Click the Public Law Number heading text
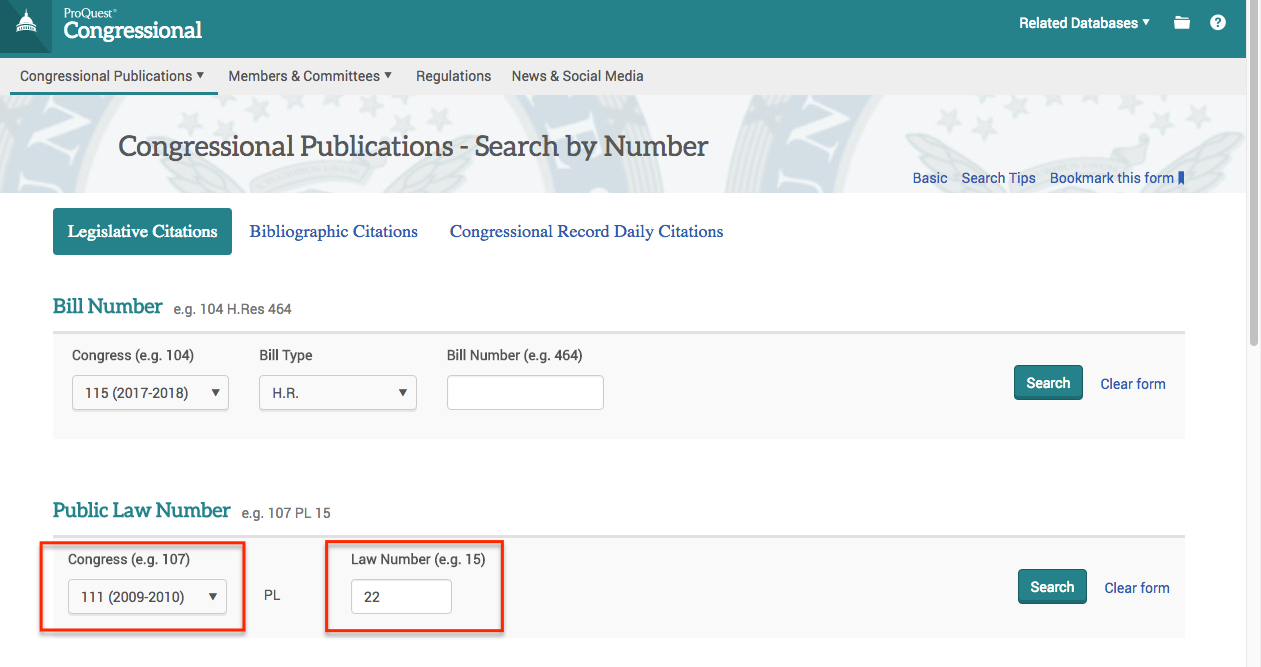Image resolution: width=1261 pixels, height=667 pixels. click(x=141, y=510)
